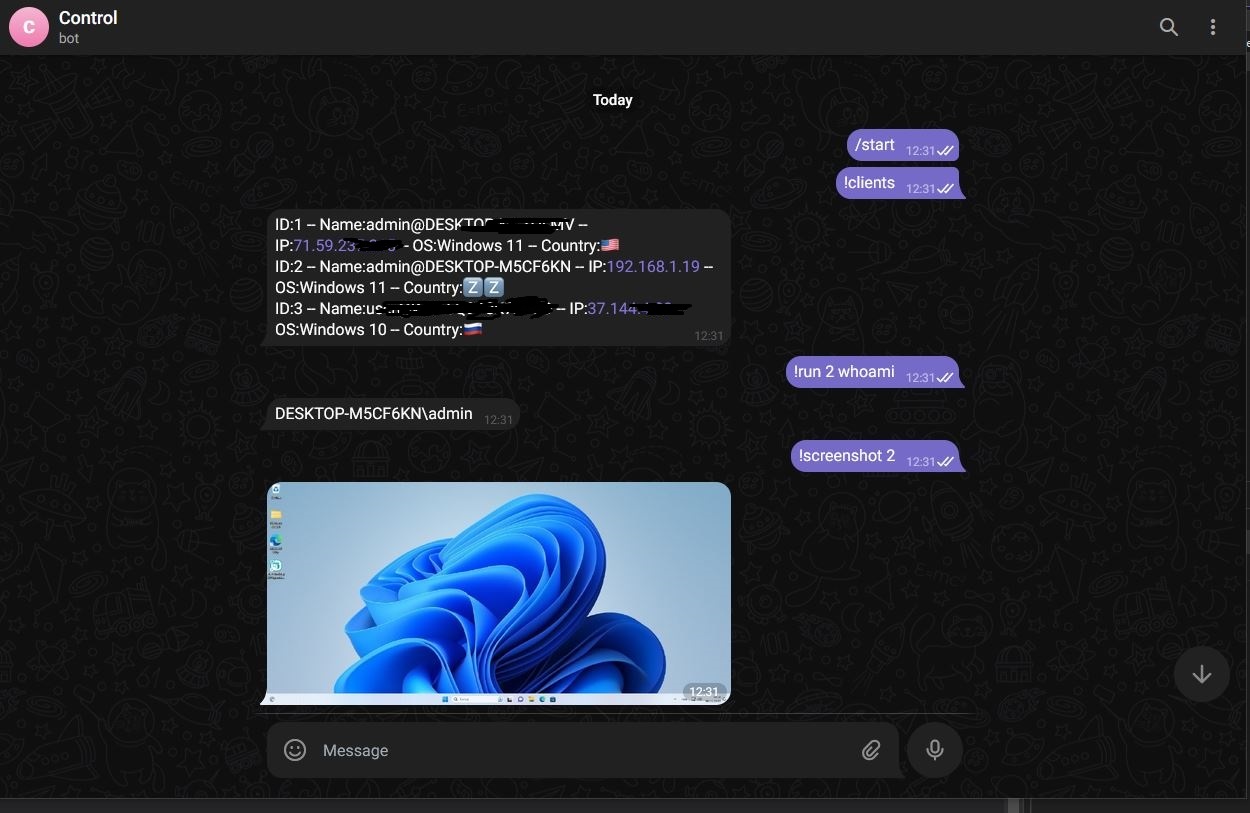Click "ID:1" in the clients list
This screenshot has height=813, width=1250.
pyautogui.click(x=288, y=225)
